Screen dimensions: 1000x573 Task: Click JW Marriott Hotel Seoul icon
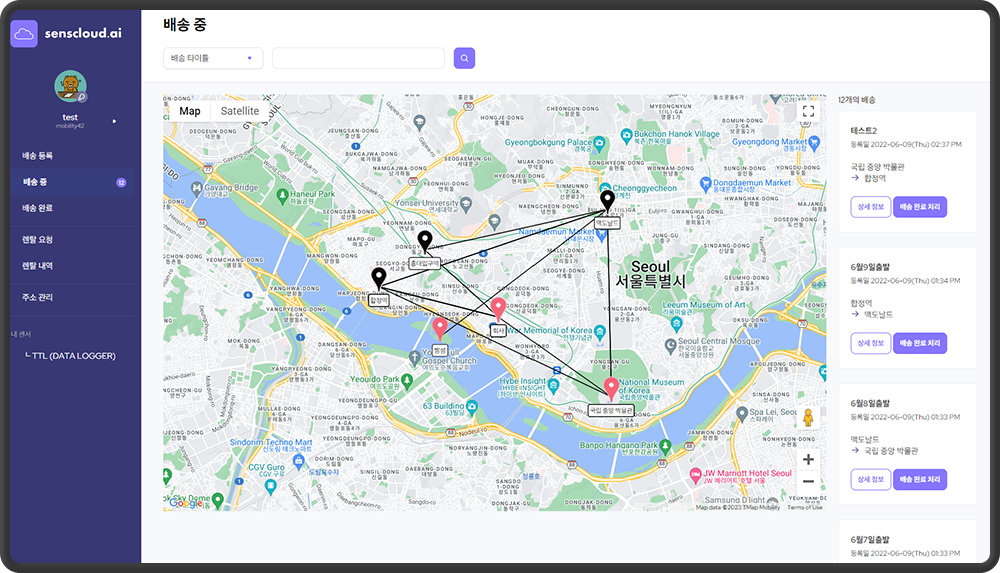click(x=695, y=475)
